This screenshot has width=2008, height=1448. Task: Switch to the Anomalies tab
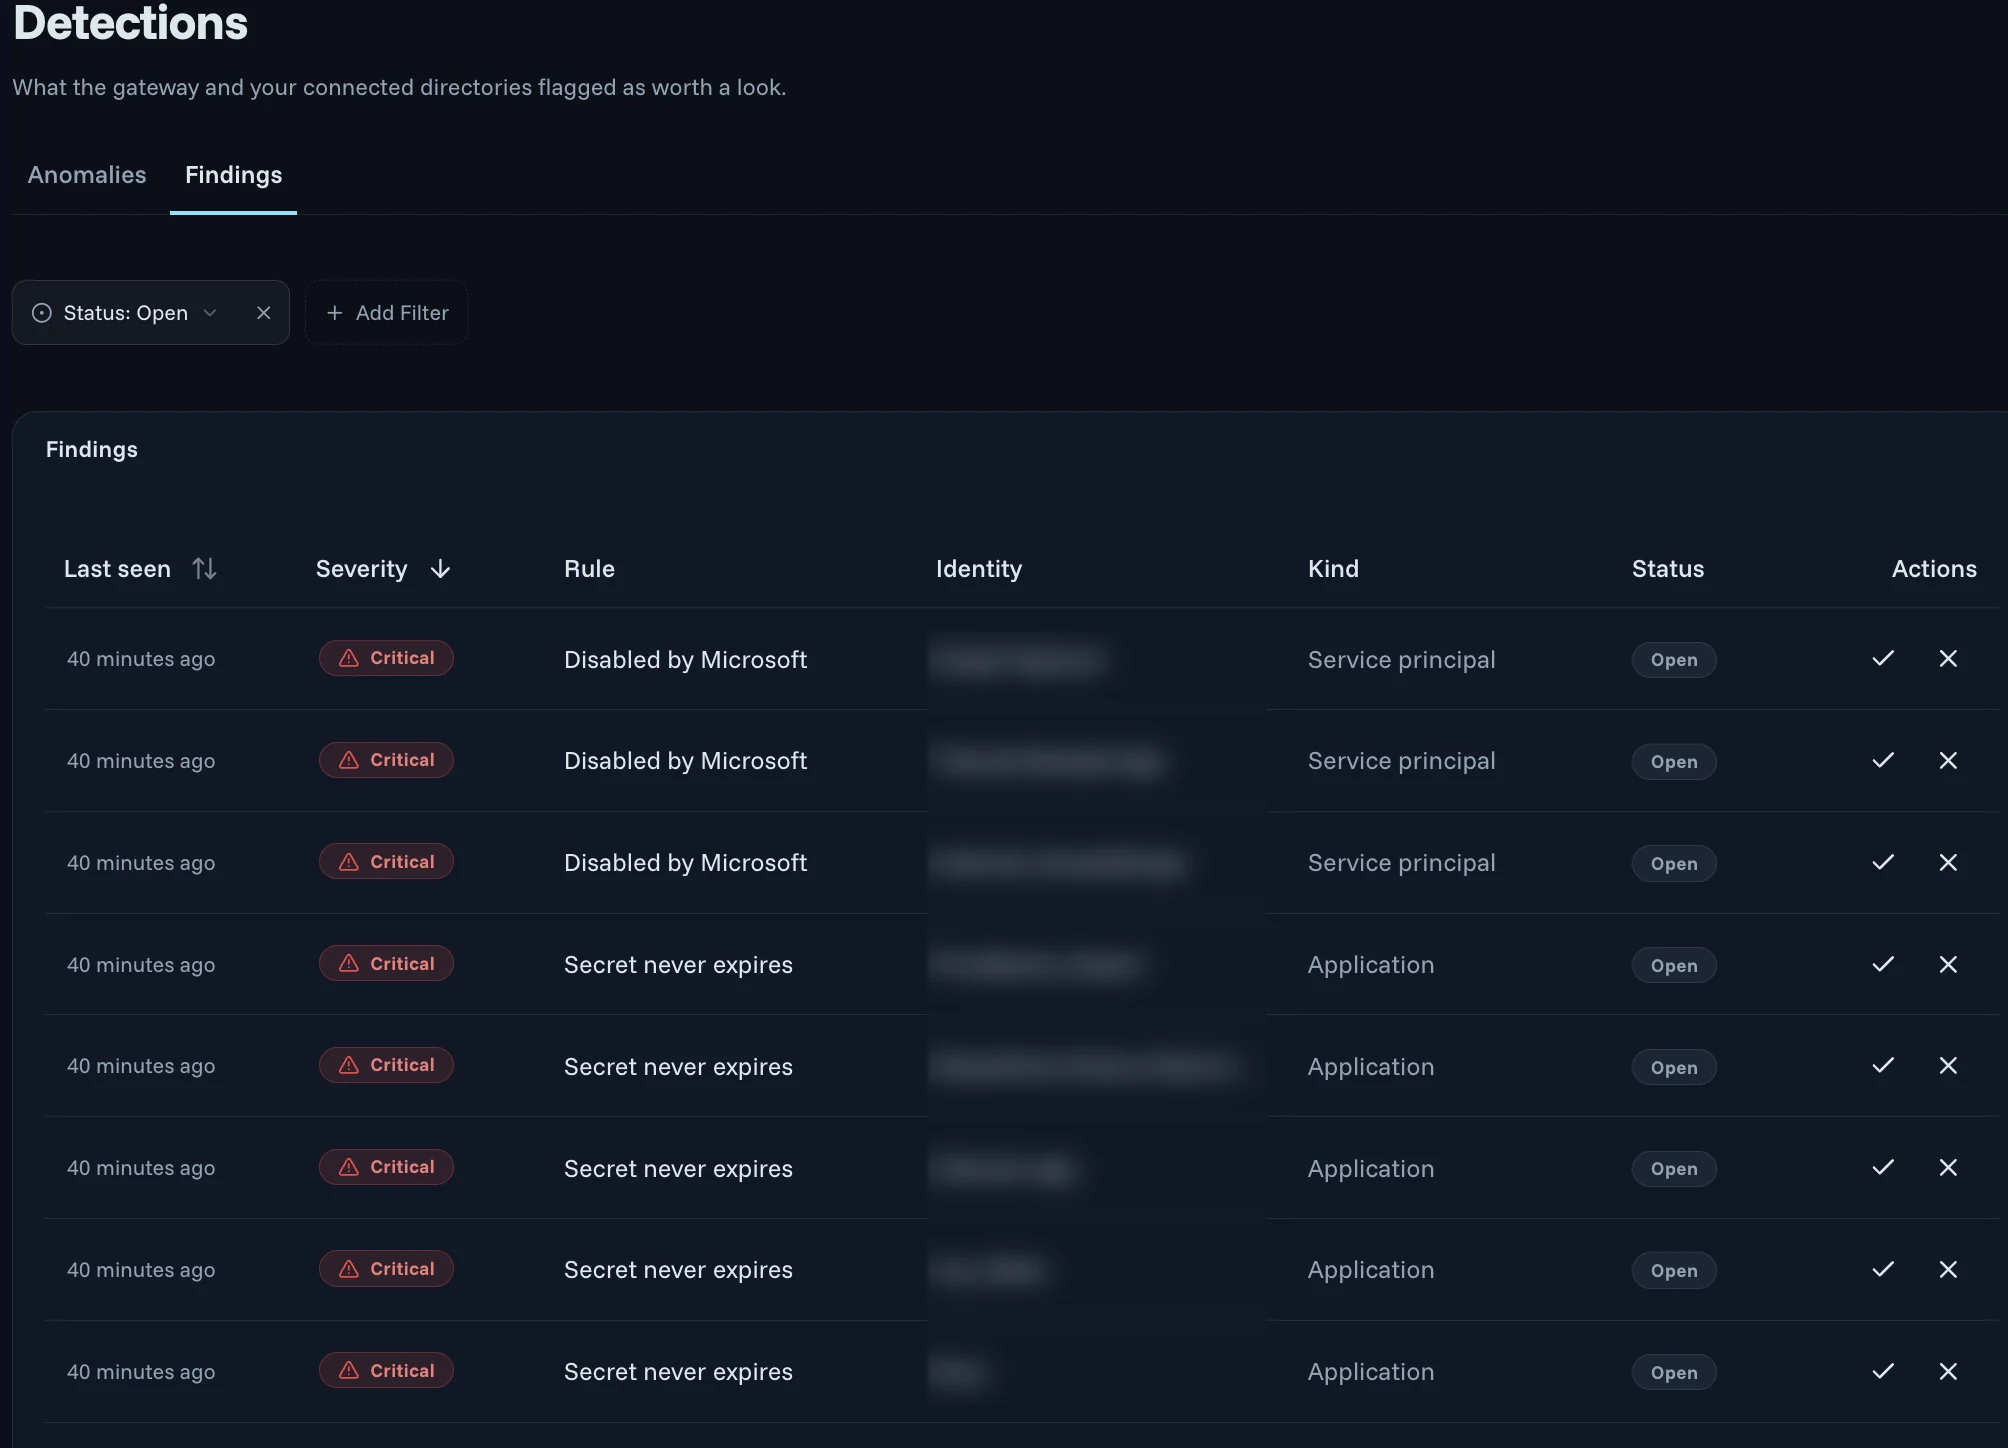coord(87,175)
